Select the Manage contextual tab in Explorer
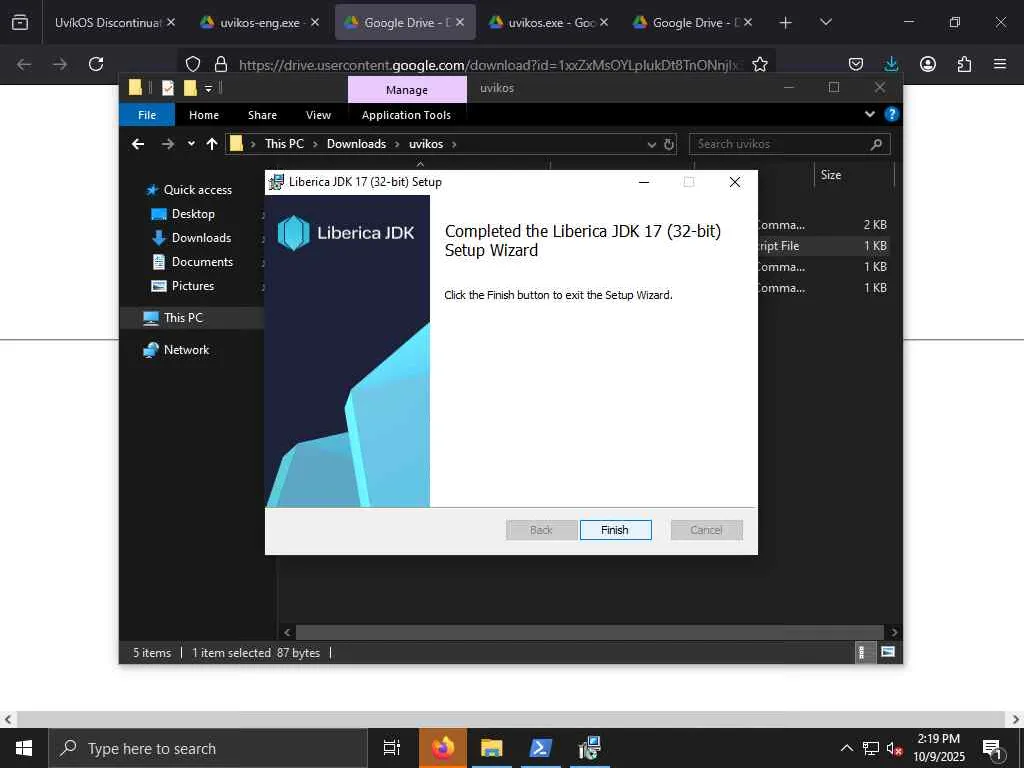Screen dimensions: 1024x768 pyautogui.click(x=407, y=89)
